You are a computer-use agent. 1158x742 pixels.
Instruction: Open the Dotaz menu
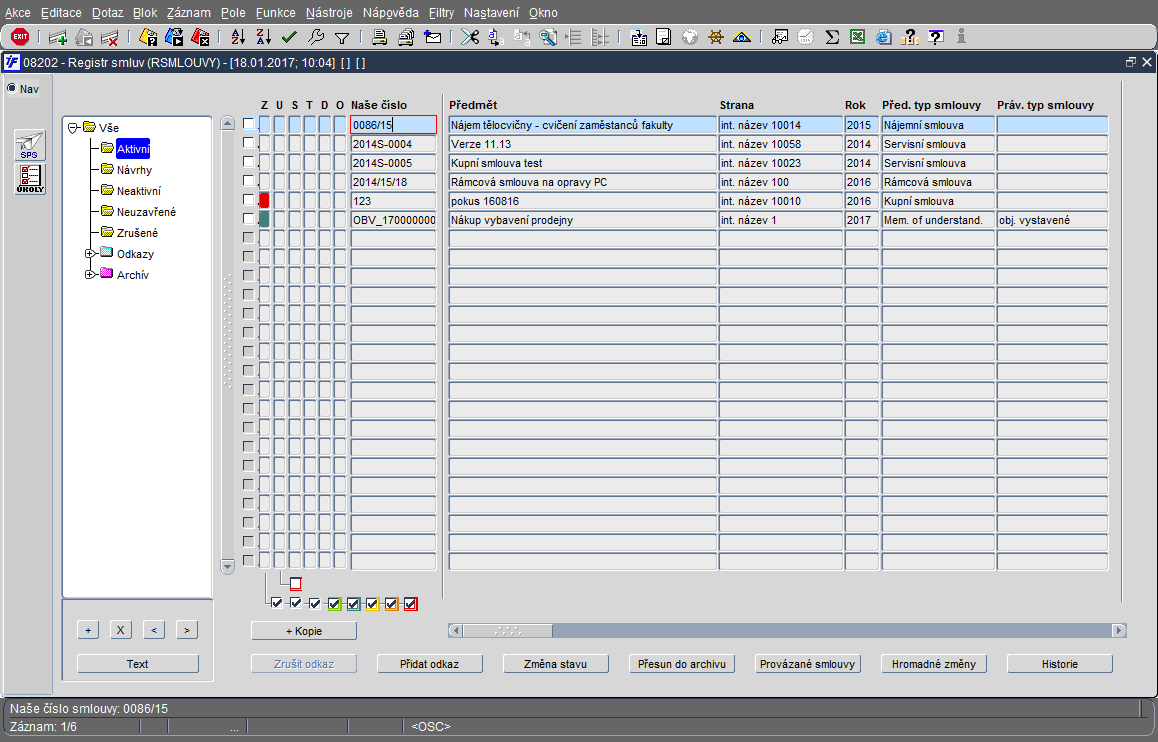click(108, 13)
